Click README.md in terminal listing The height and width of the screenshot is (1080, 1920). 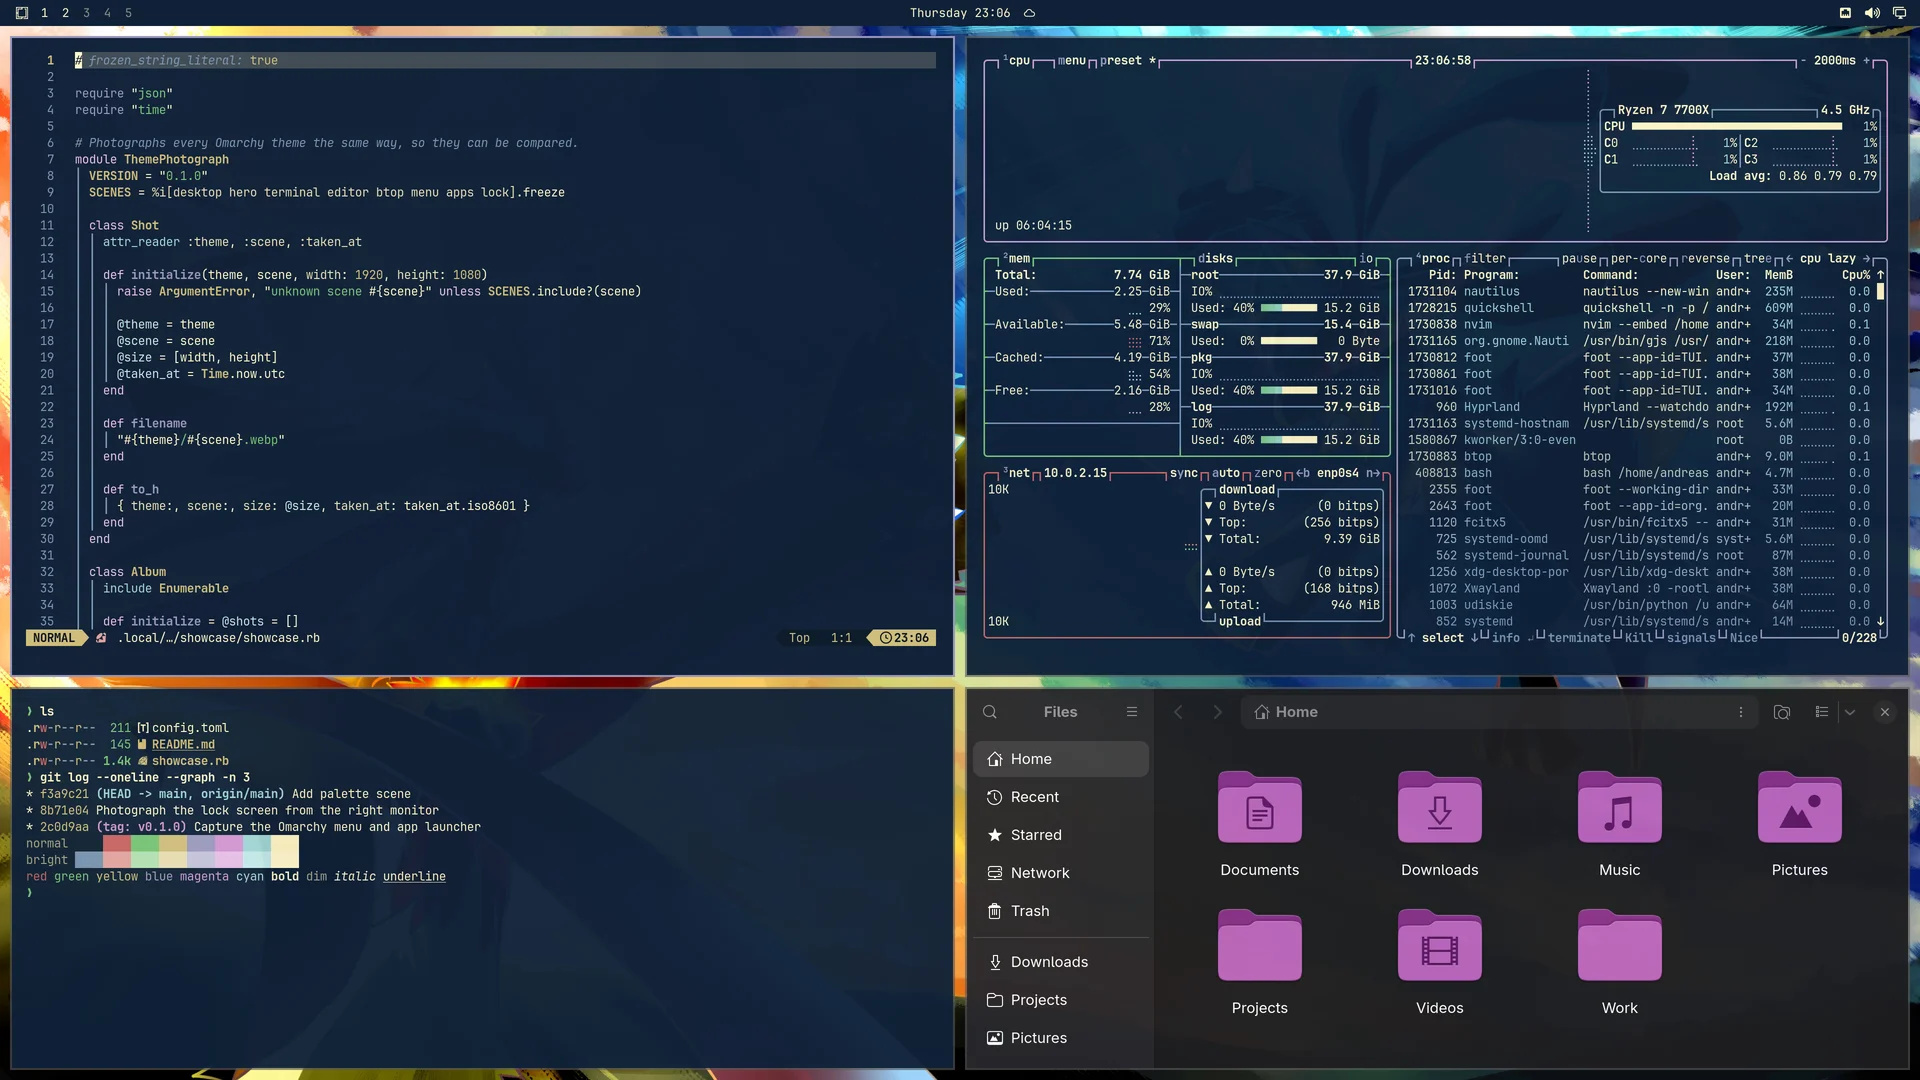(183, 745)
